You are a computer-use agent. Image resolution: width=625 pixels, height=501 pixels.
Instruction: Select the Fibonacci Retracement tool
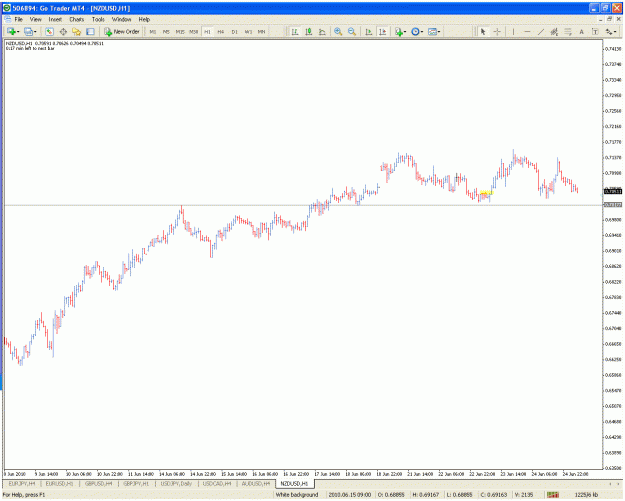pos(568,31)
